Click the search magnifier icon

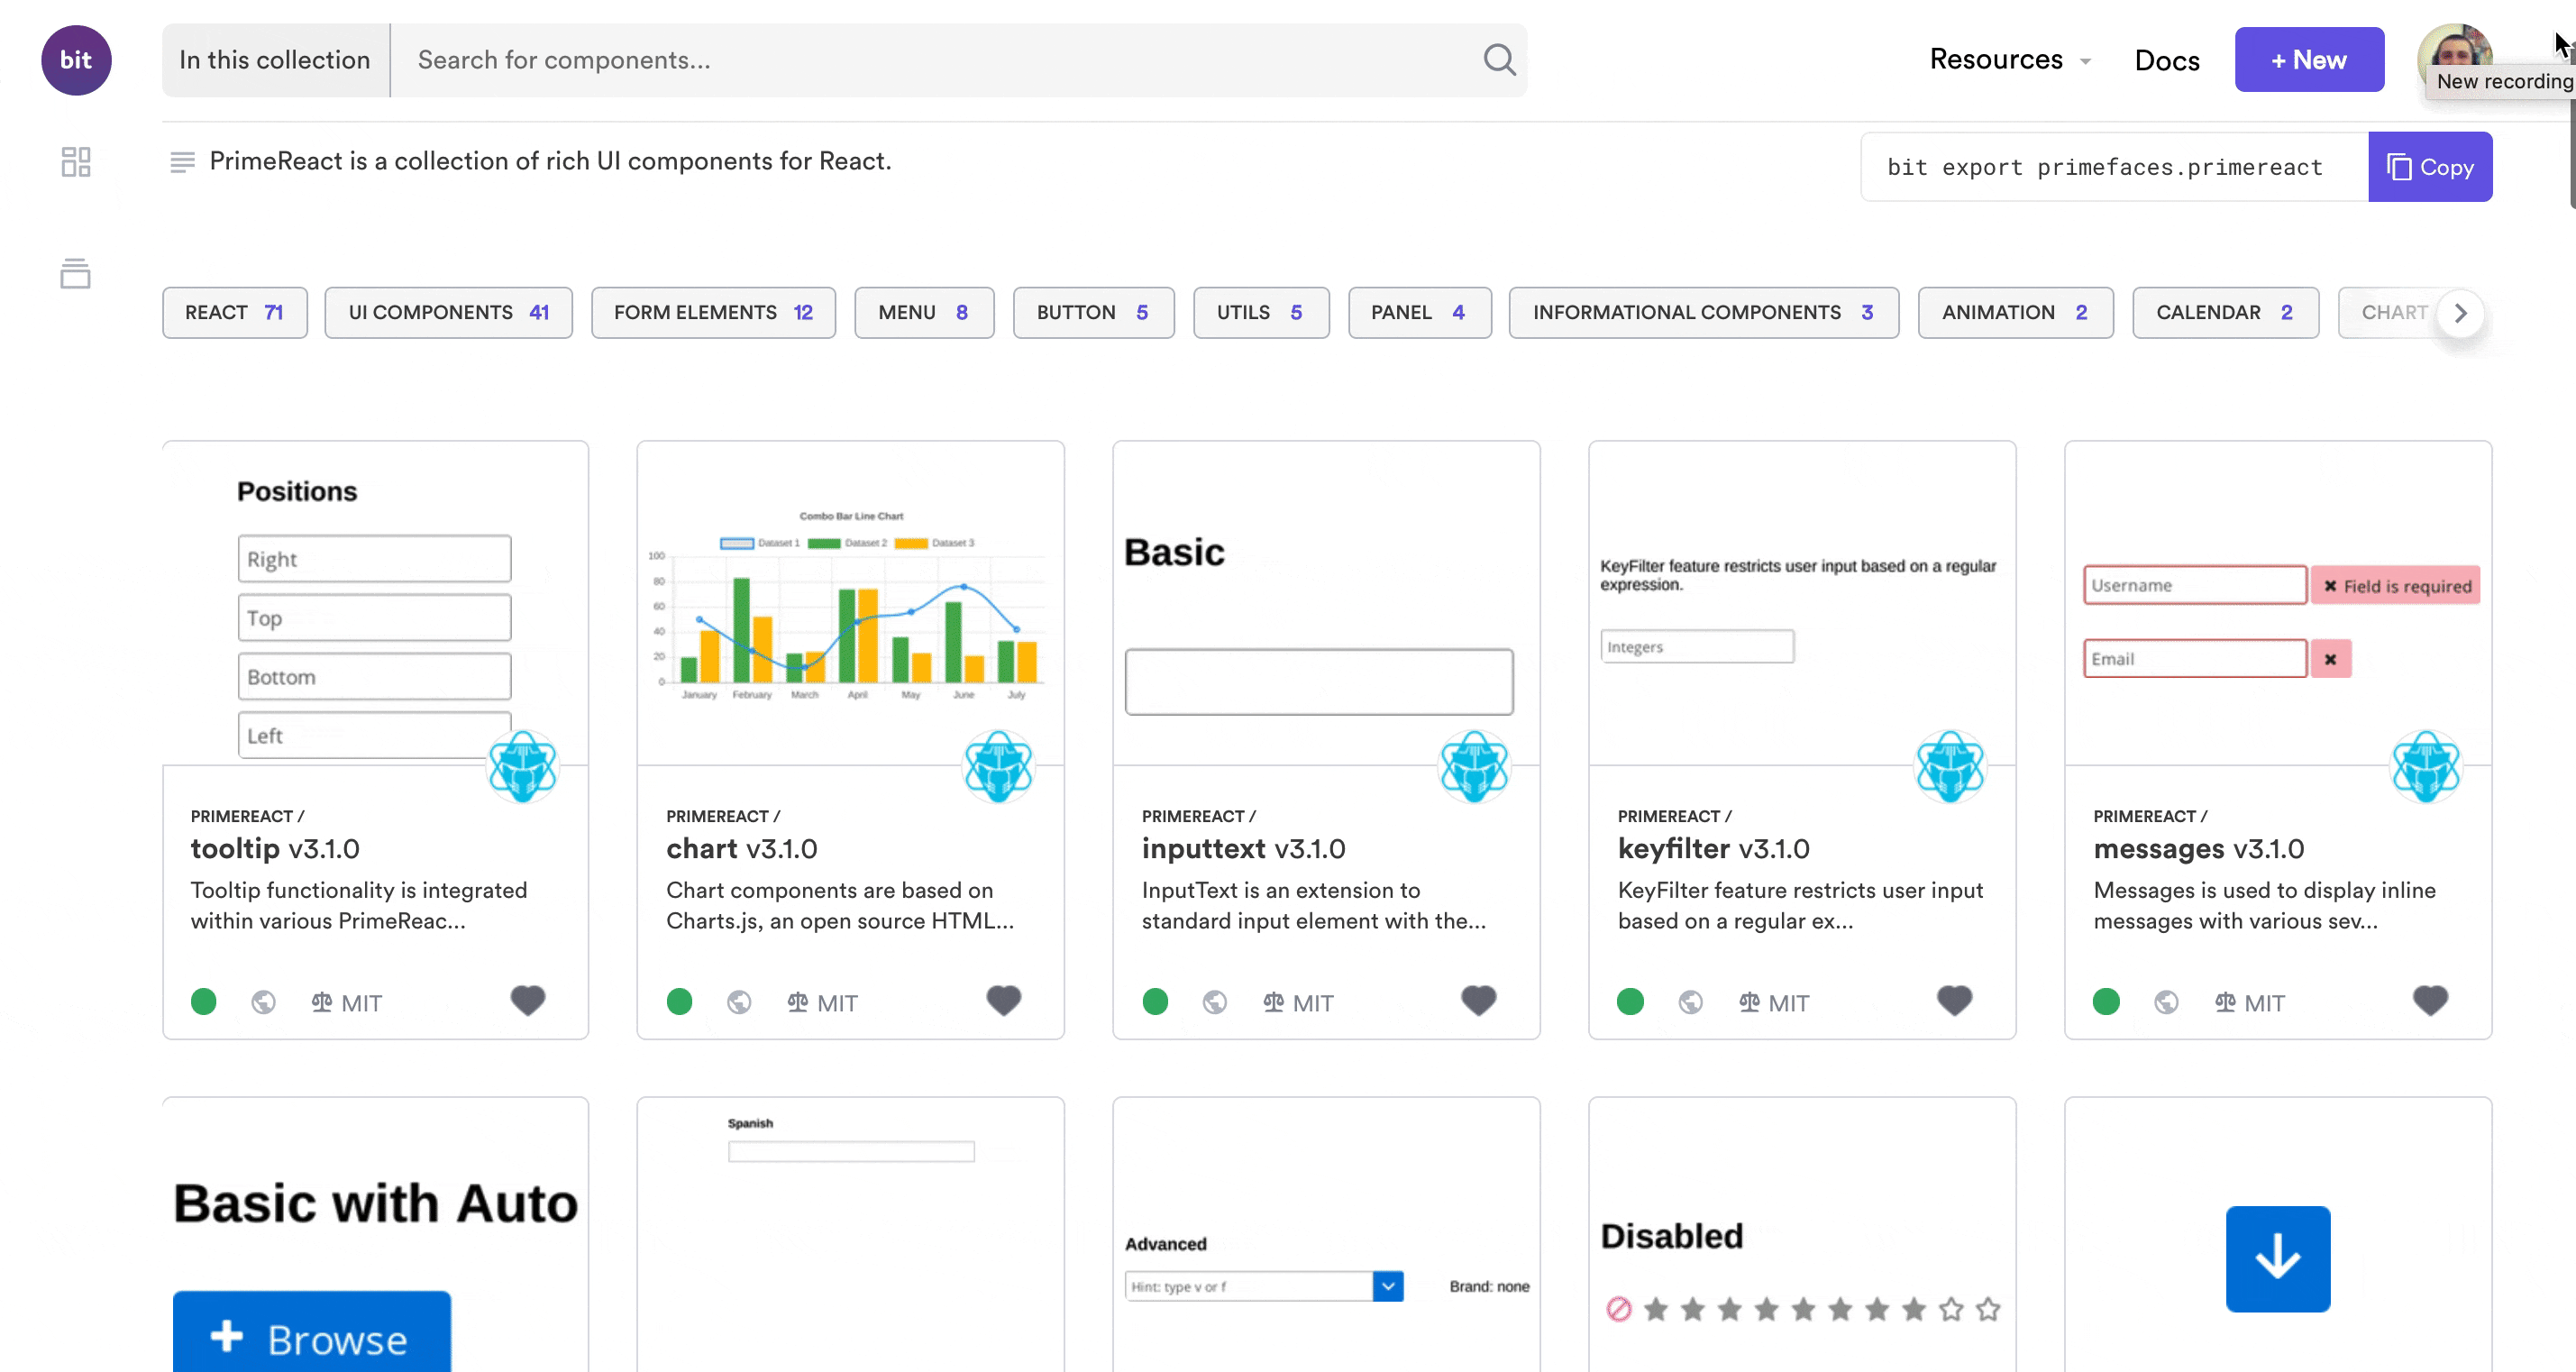click(1498, 60)
